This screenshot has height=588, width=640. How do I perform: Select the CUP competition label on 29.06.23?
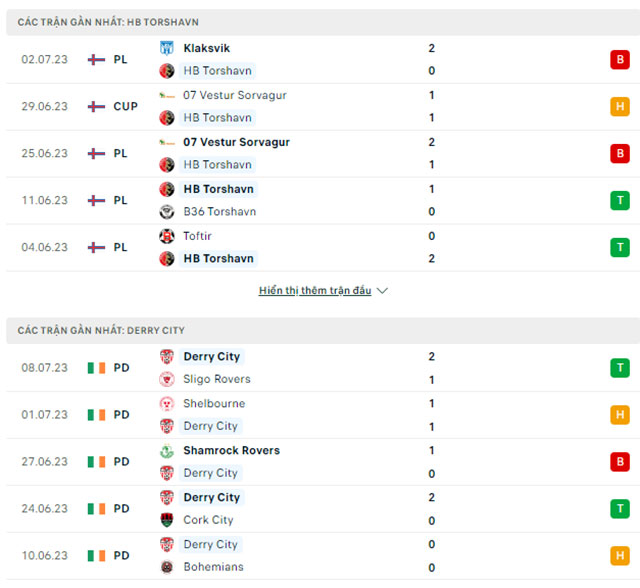tap(125, 106)
